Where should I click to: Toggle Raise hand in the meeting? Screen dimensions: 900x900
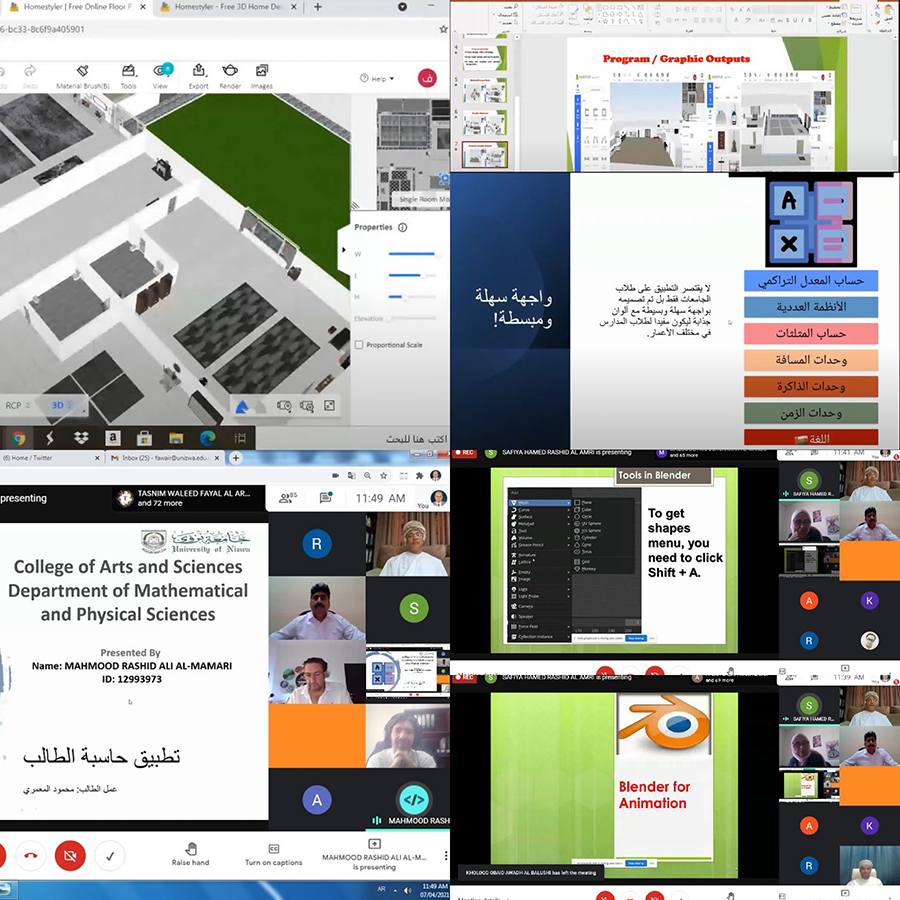click(191, 854)
